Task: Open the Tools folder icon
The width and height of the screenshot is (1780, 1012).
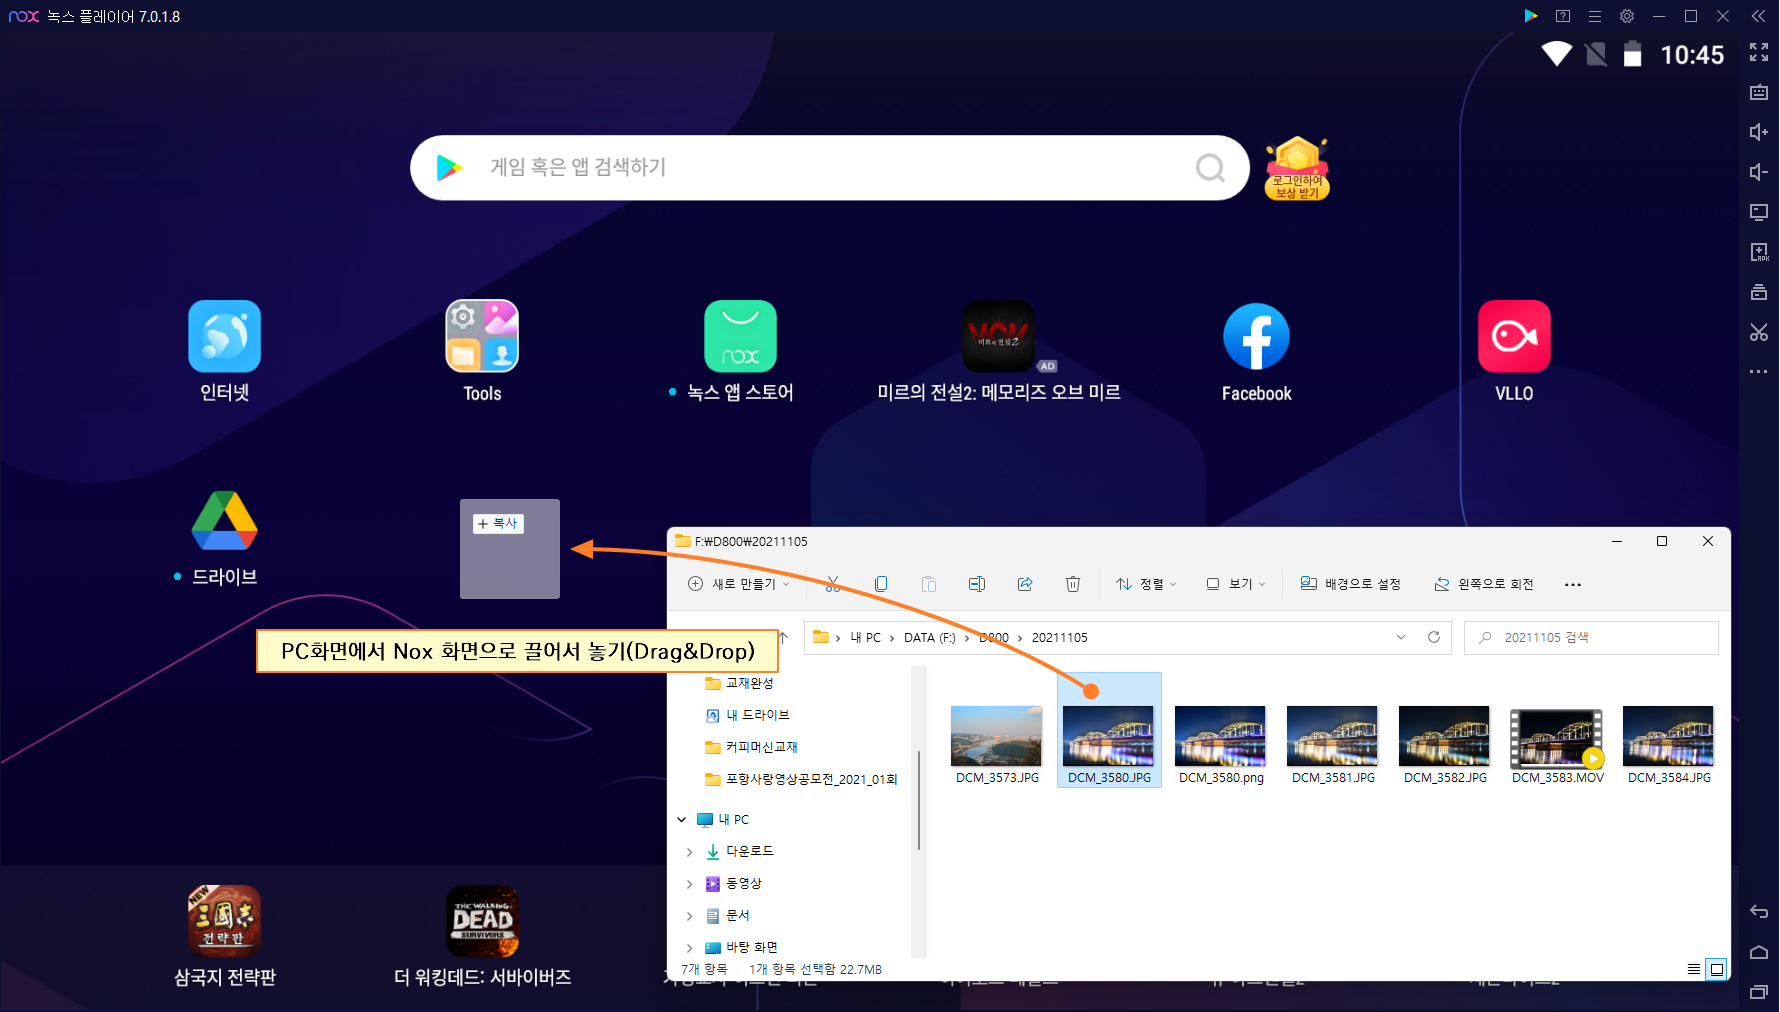Action: 482,336
